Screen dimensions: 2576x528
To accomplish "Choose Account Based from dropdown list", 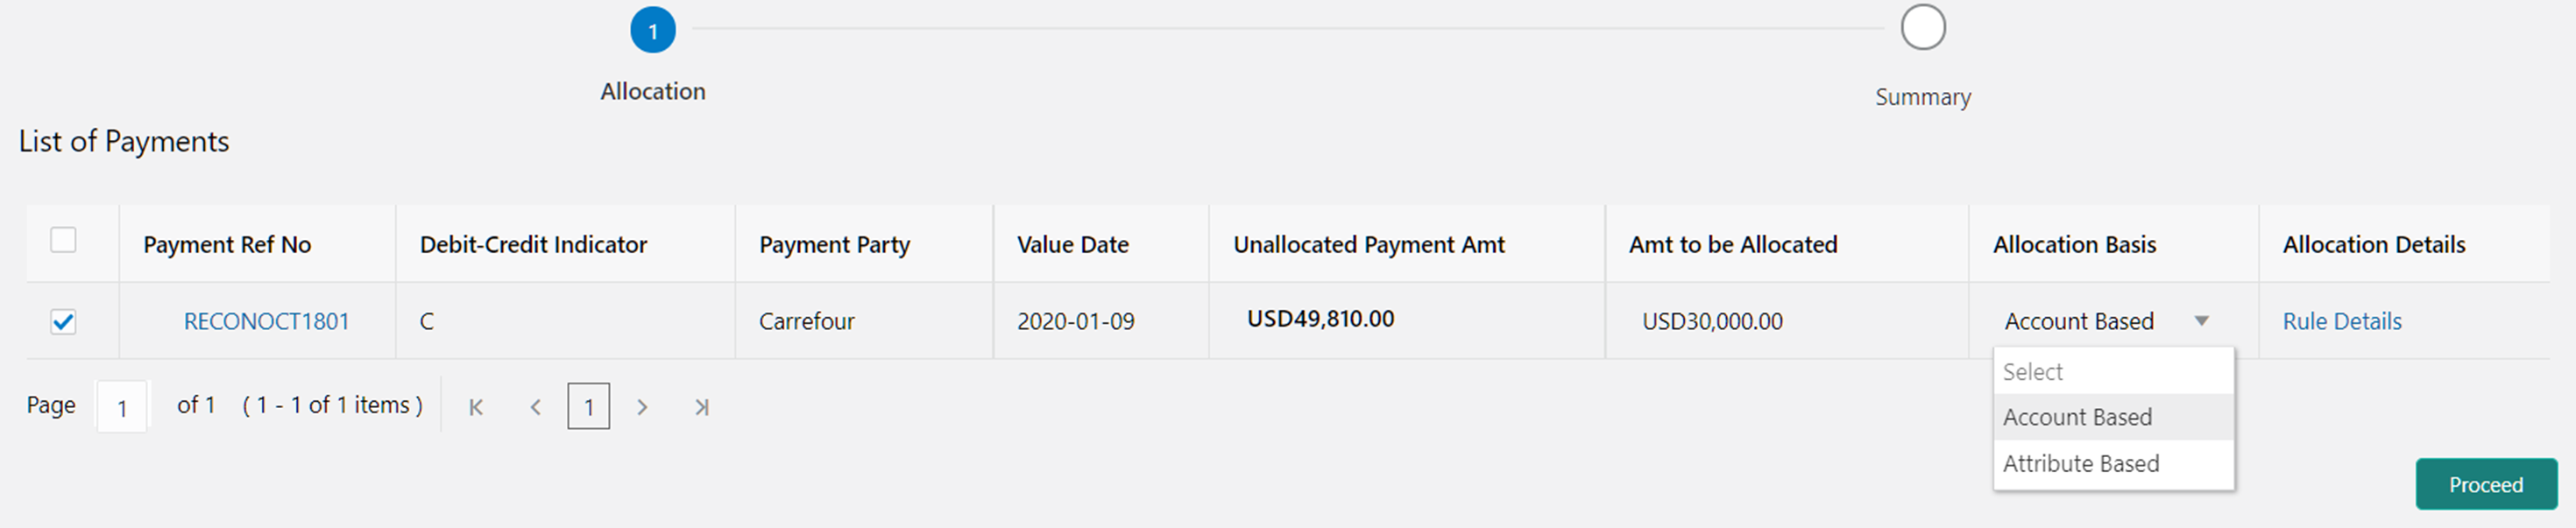I will tap(2078, 417).
